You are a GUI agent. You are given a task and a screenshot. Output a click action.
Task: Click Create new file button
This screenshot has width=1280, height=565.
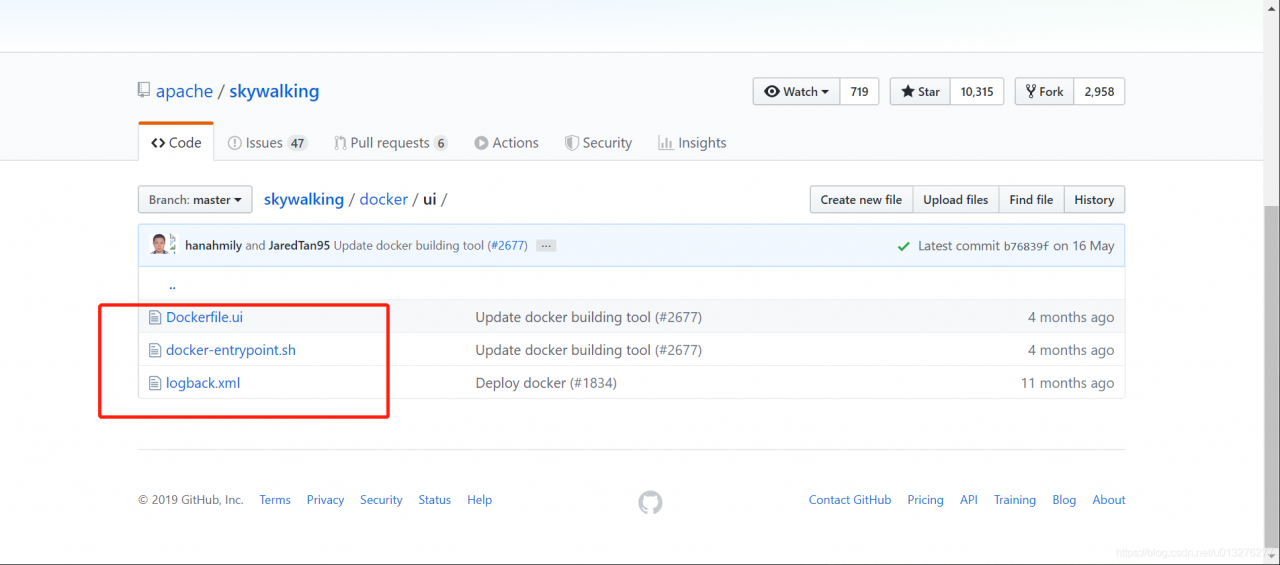coord(861,200)
